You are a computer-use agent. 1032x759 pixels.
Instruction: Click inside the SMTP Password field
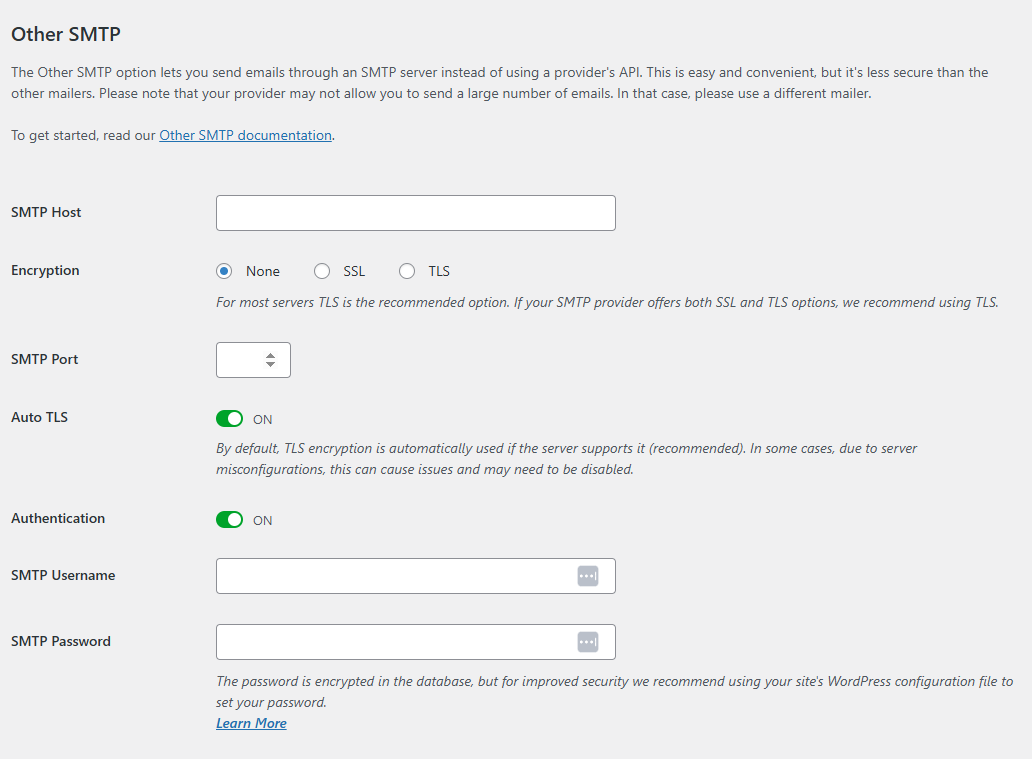tap(395, 642)
